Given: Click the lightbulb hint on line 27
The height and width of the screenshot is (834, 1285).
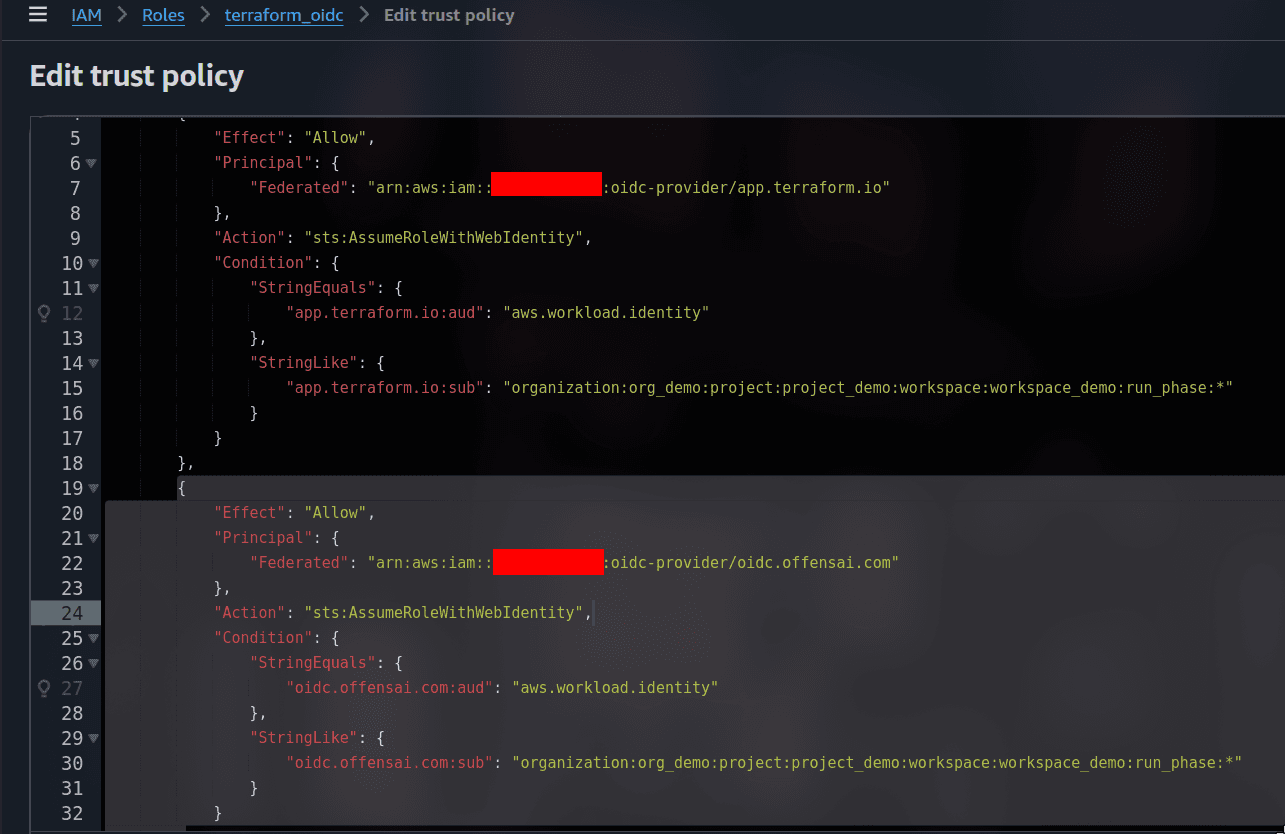Looking at the screenshot, I should point(44,688).
